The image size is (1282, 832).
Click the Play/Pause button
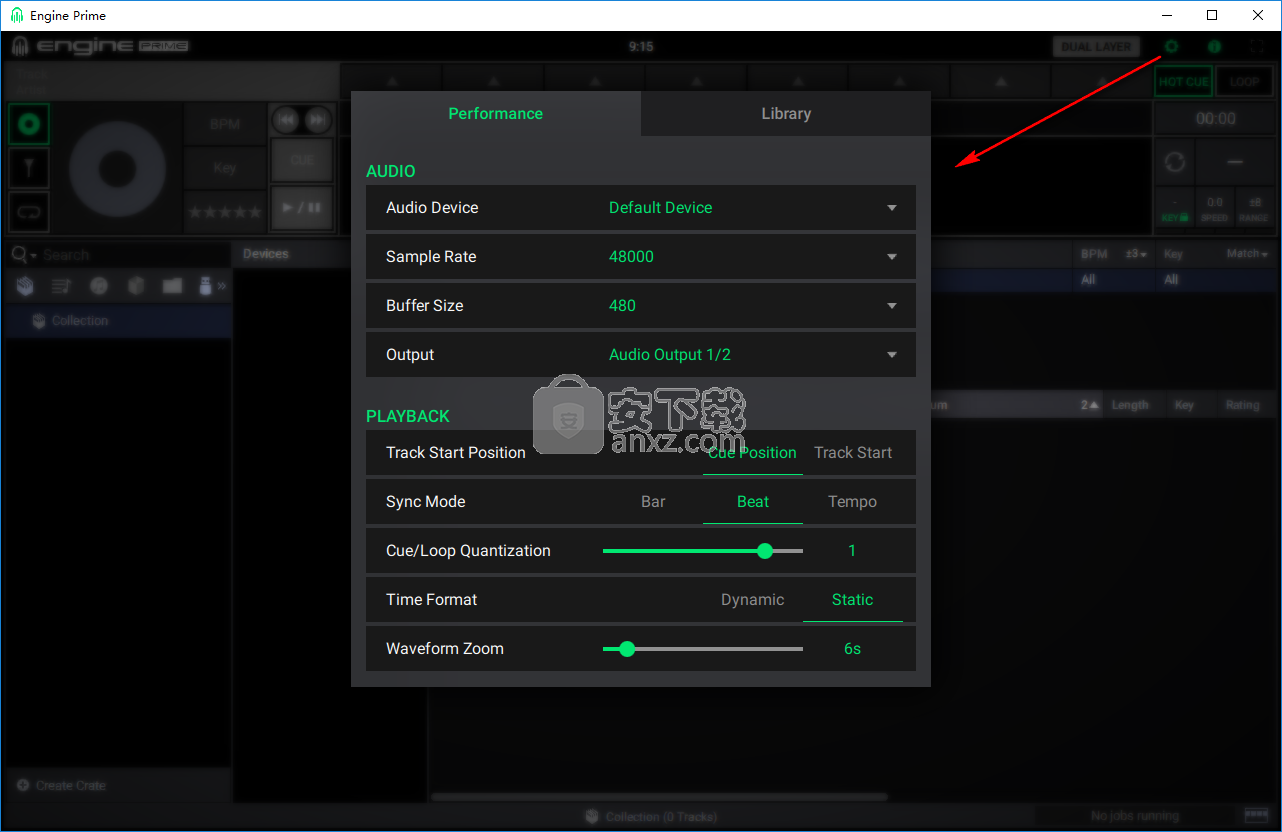click(x=301, y=208)
